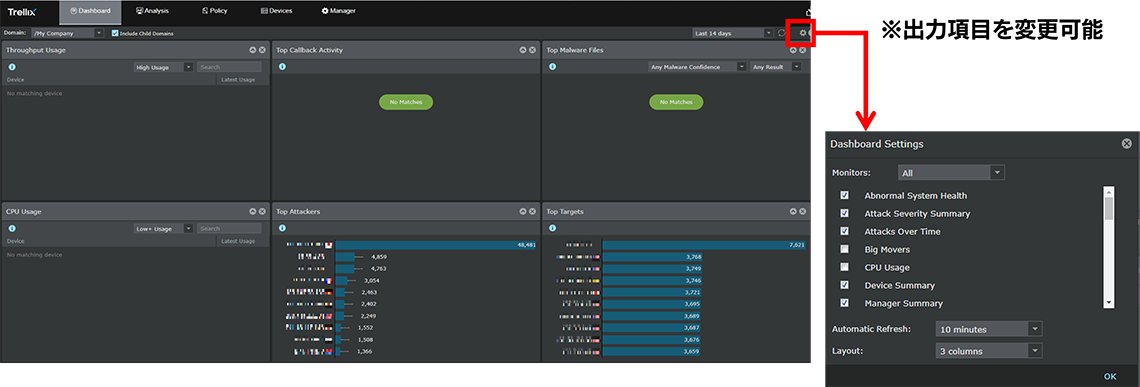The image size is (1140, 387).
Task: Collapse the Throughput Usage panel
Action: click(x=253, y=50)
